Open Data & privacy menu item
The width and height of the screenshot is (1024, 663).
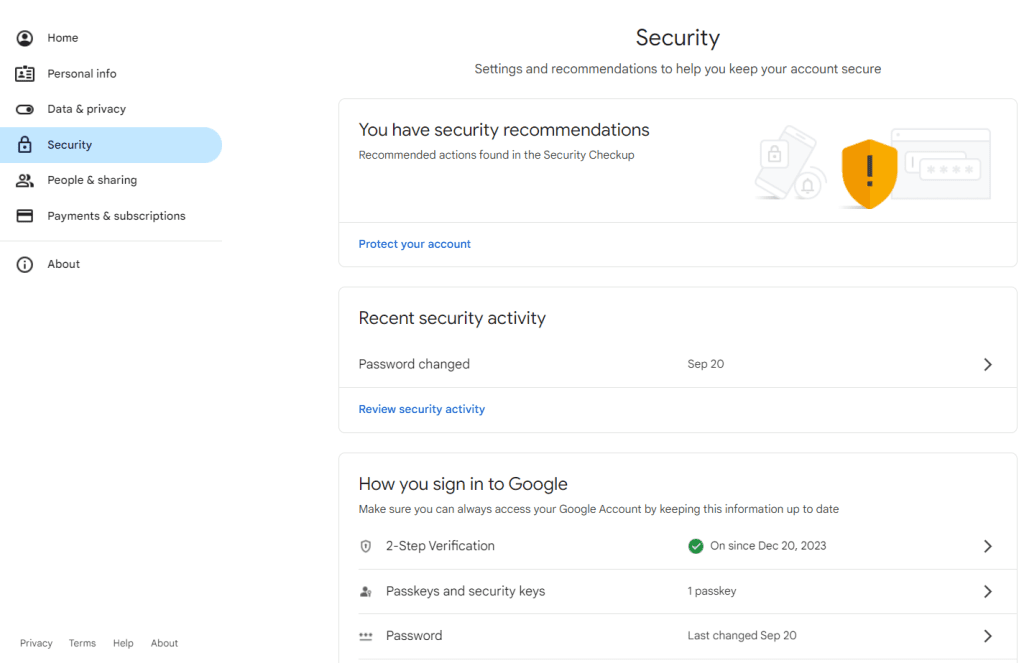[86, 109]
